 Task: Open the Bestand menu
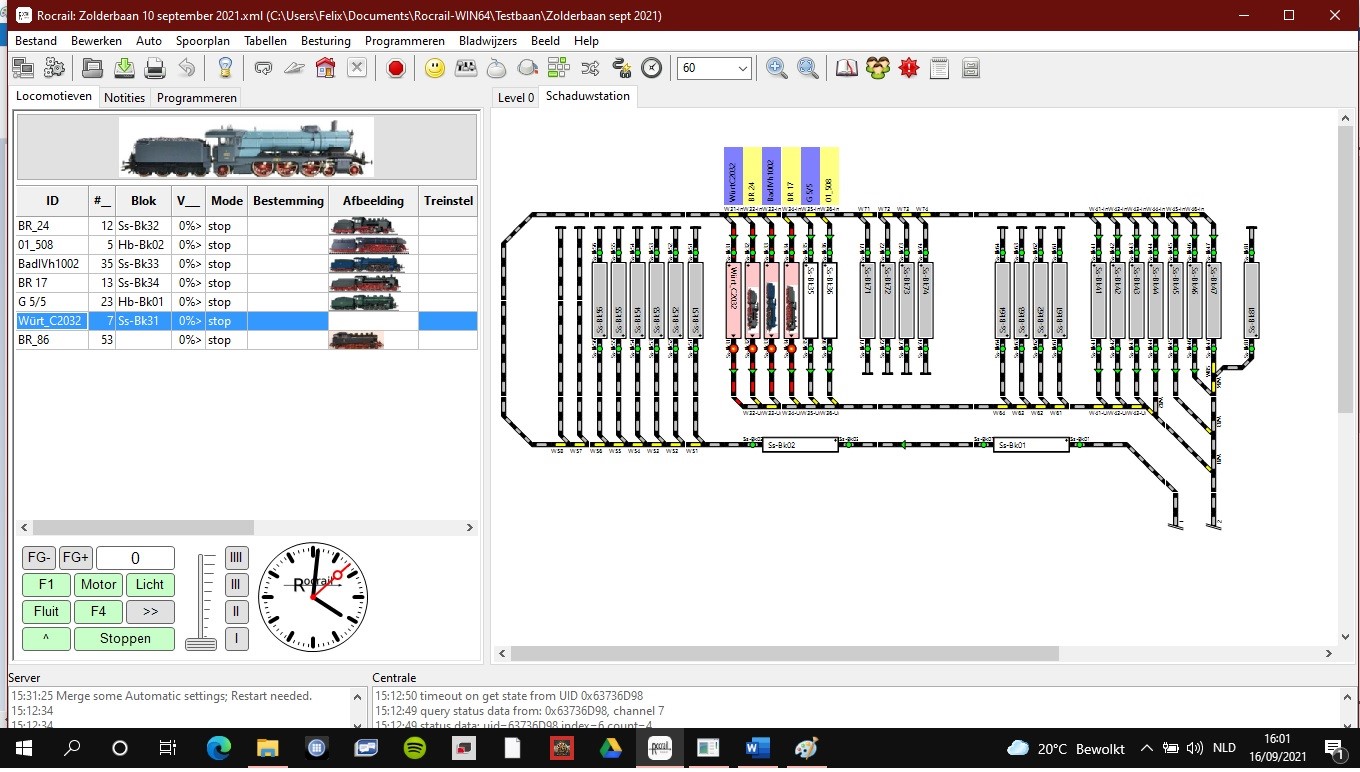tap(36, 41)
